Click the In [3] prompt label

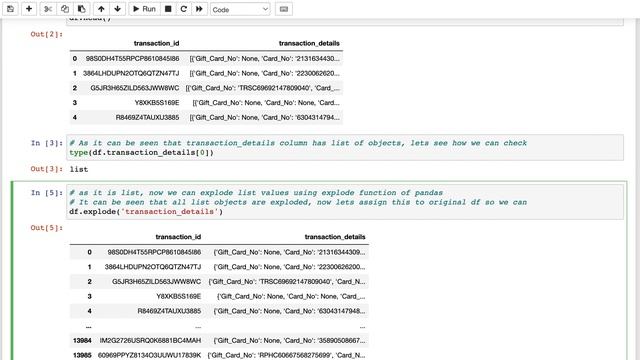[47, 143]
